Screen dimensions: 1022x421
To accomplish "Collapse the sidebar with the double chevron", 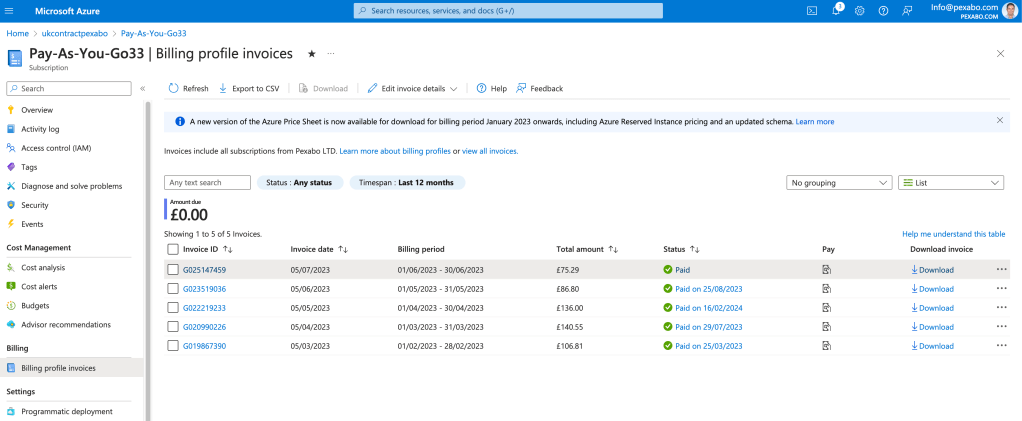I will coord(142,89).
